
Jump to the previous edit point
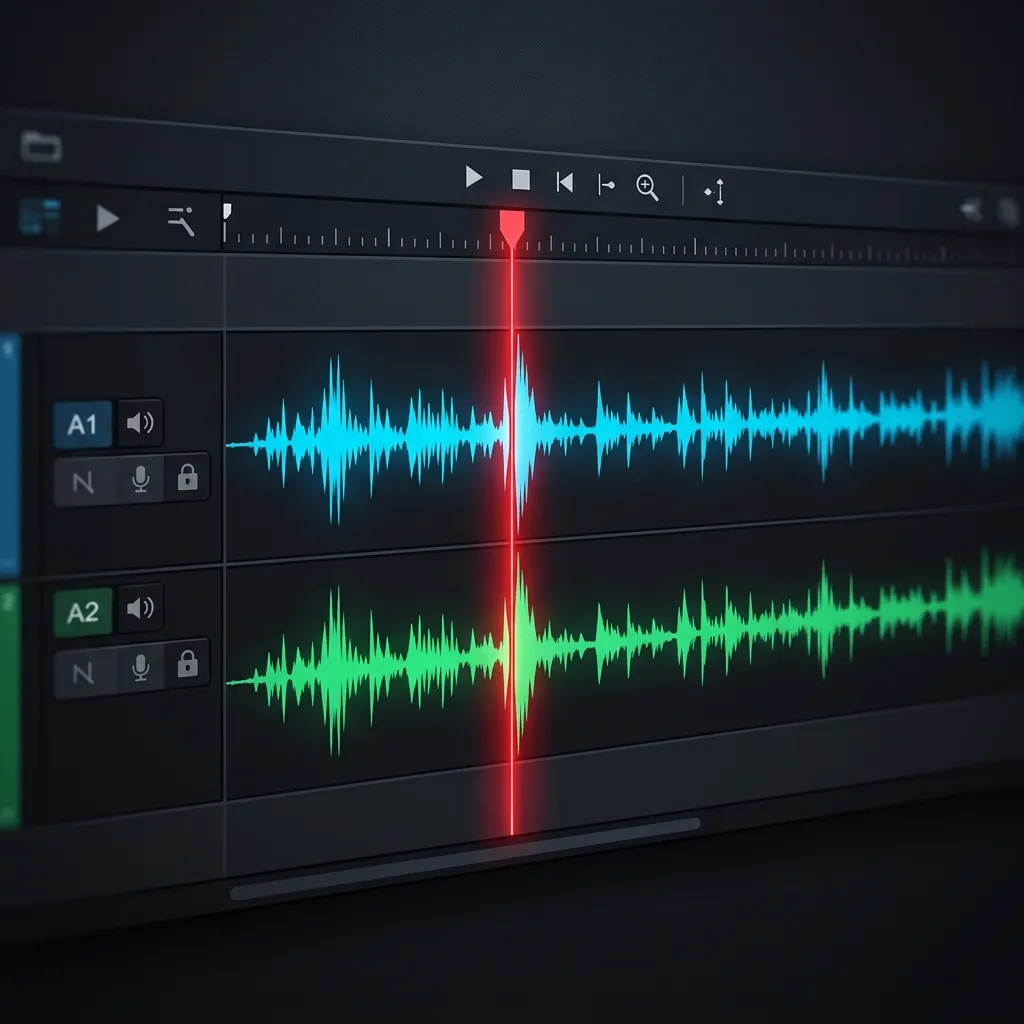point(564,182)
